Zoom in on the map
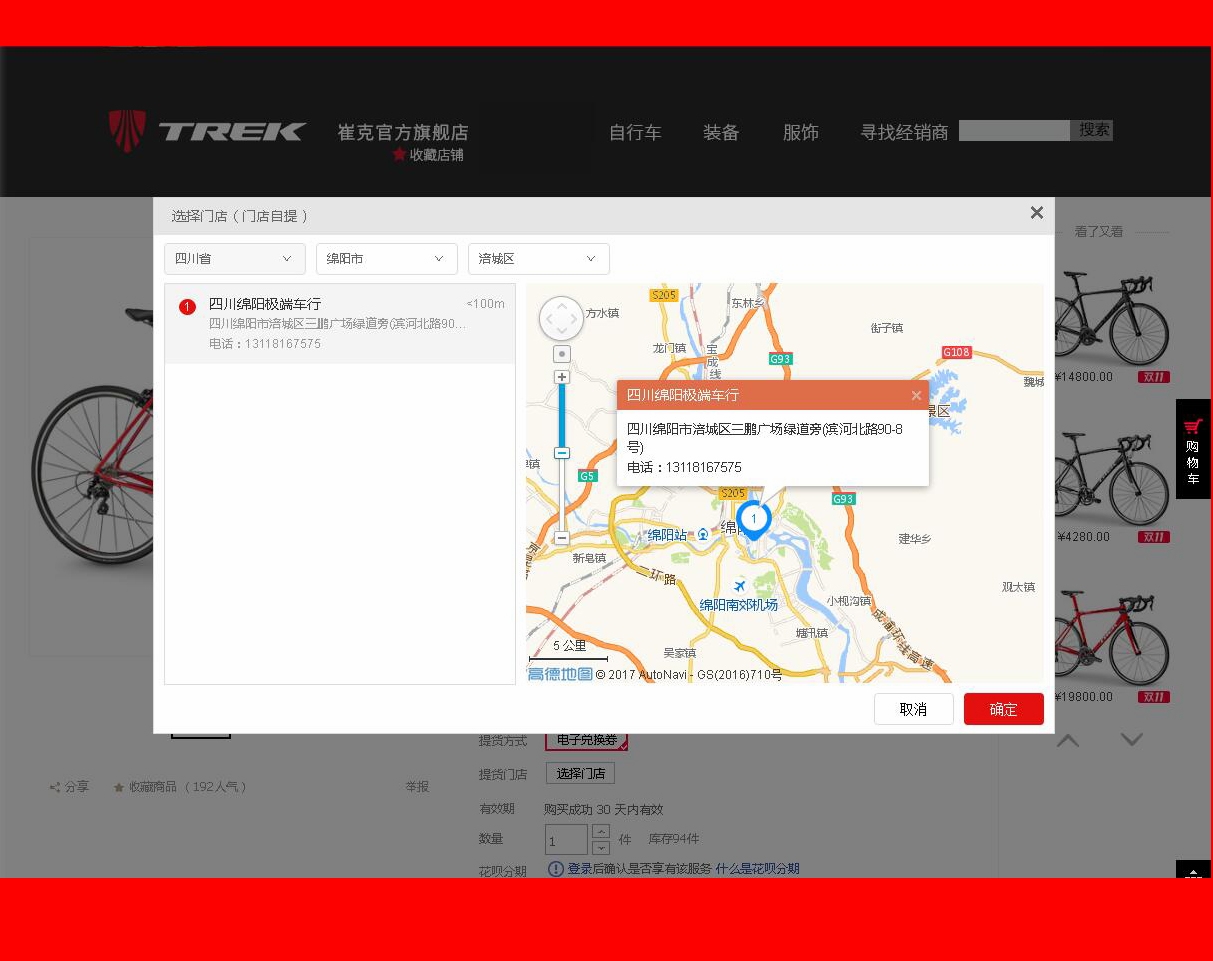This screenshot has height=961, width=1213. tap(562, 377)
